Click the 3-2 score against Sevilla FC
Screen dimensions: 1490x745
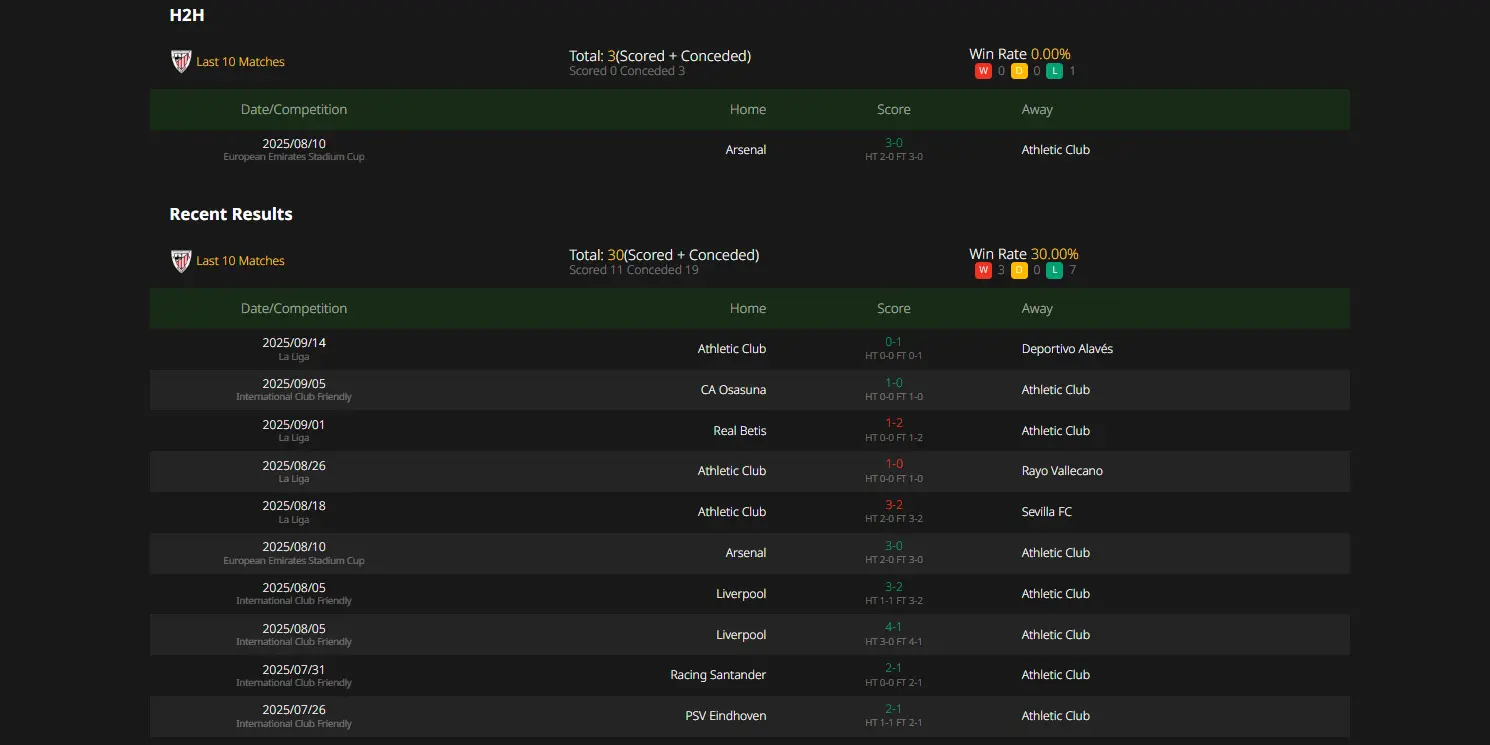[x=894, y=505]
